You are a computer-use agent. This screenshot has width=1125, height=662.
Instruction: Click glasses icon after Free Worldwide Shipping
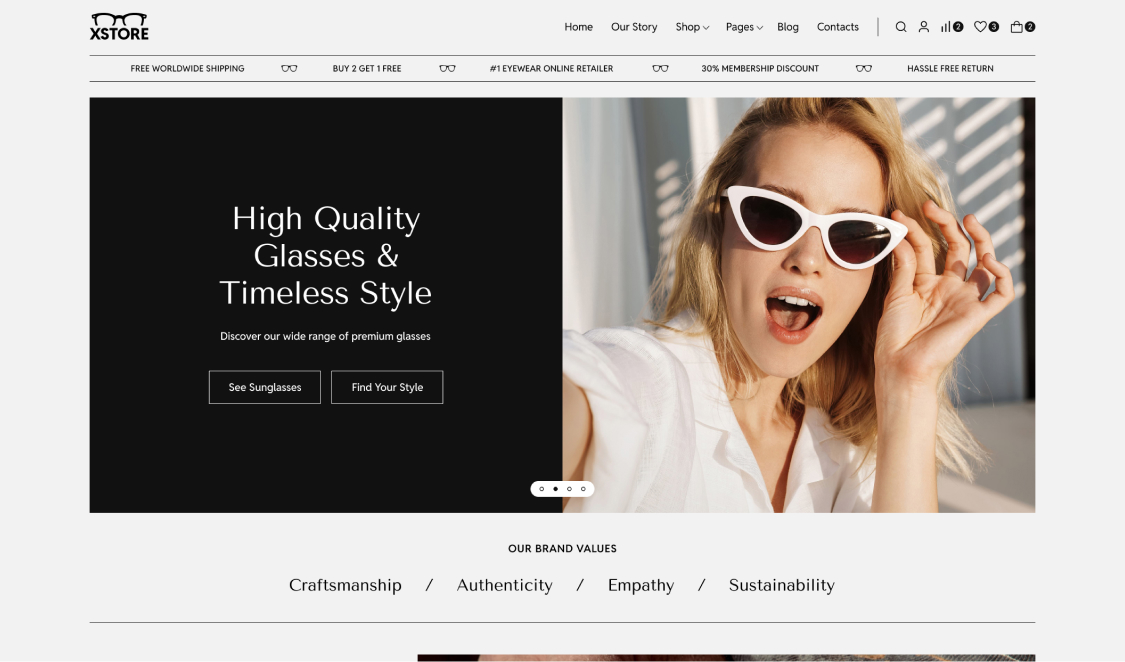pyautogui.click(x=289, y=69)
